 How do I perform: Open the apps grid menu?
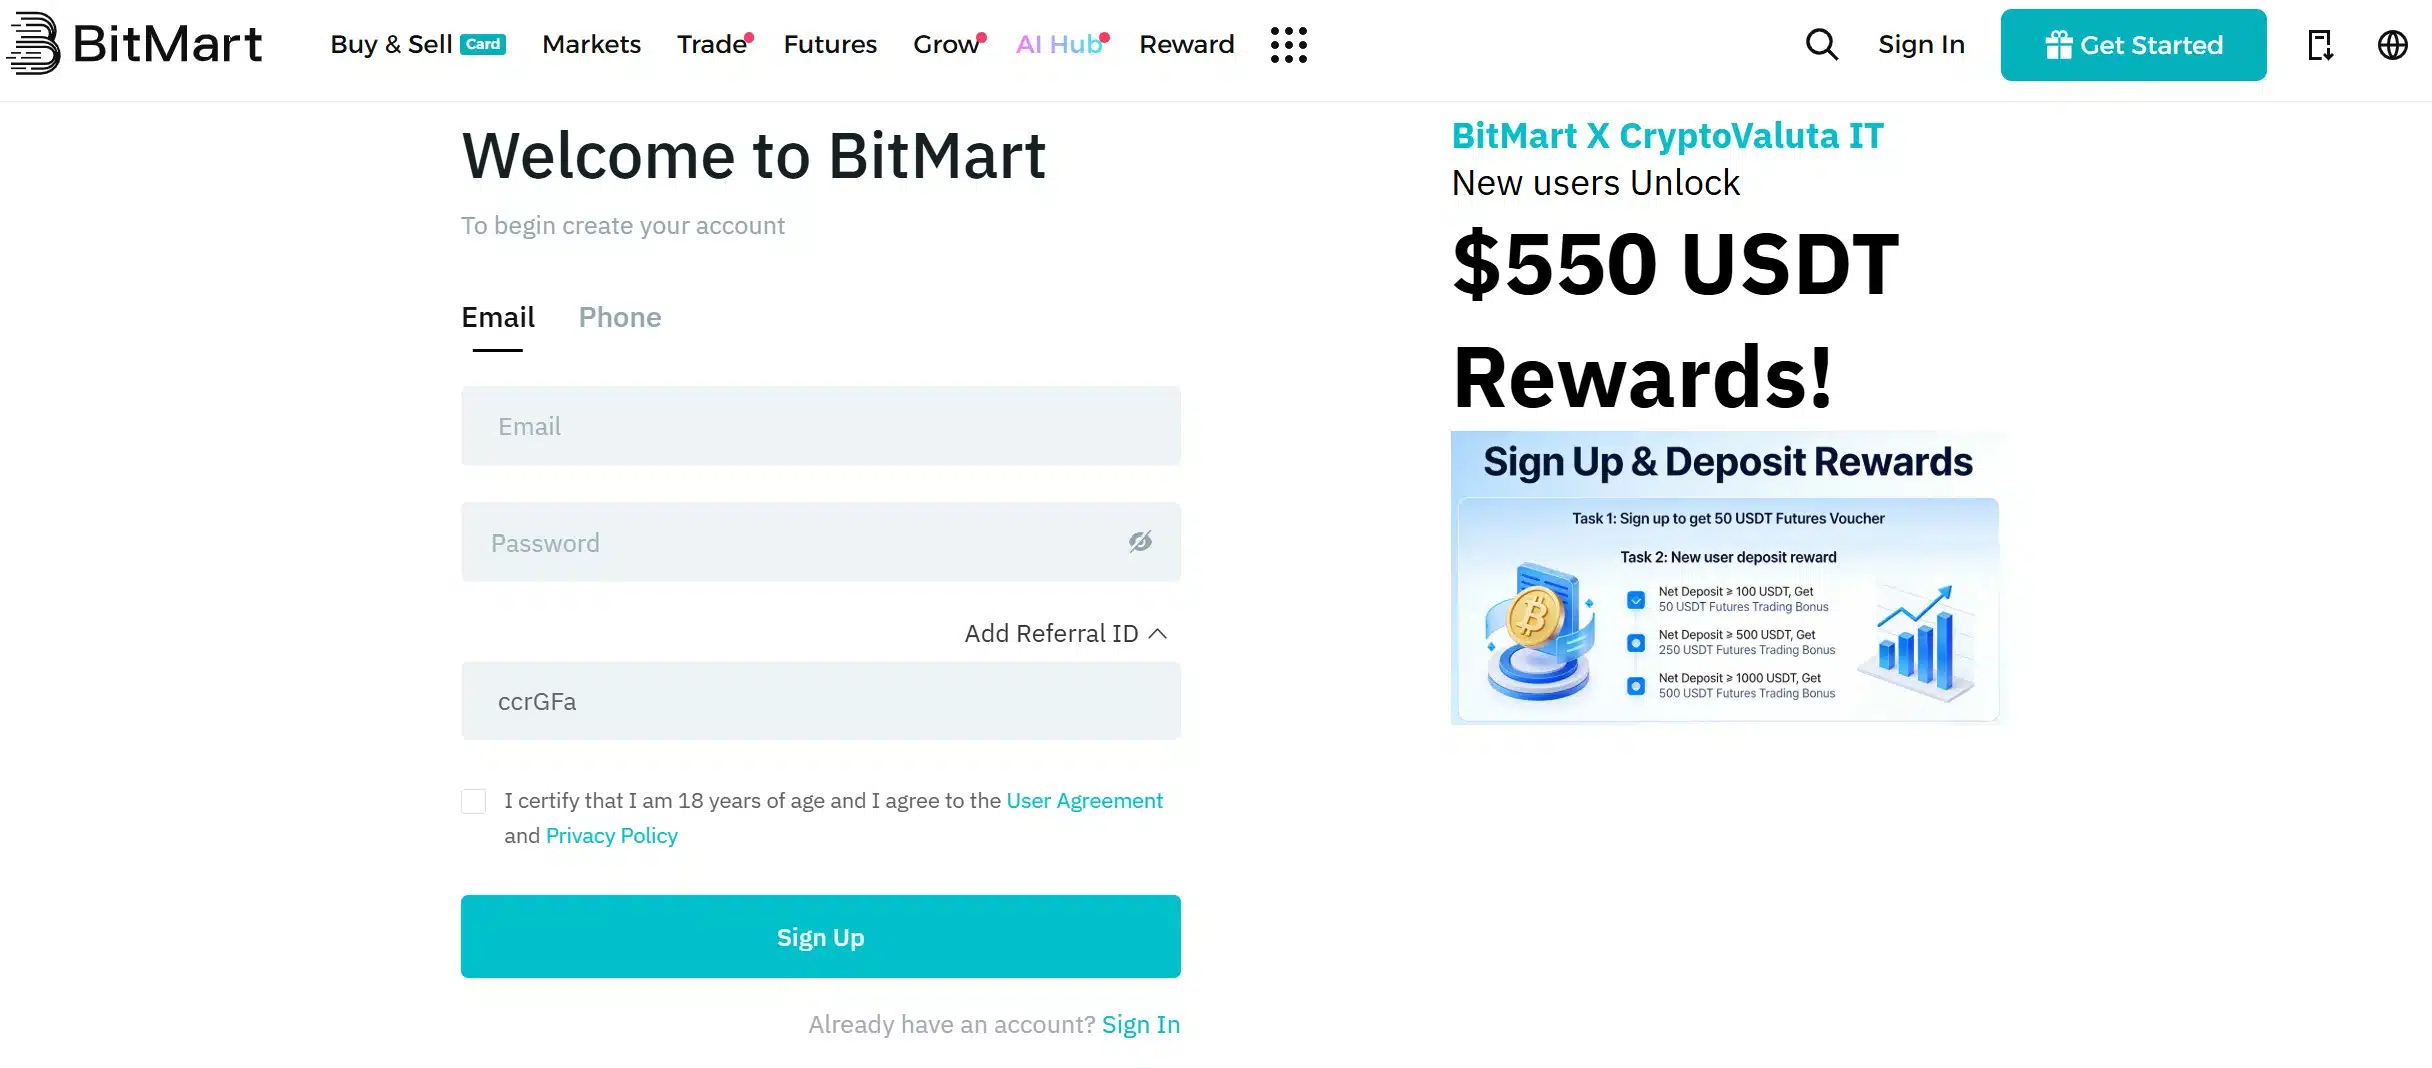(1289, 44)
